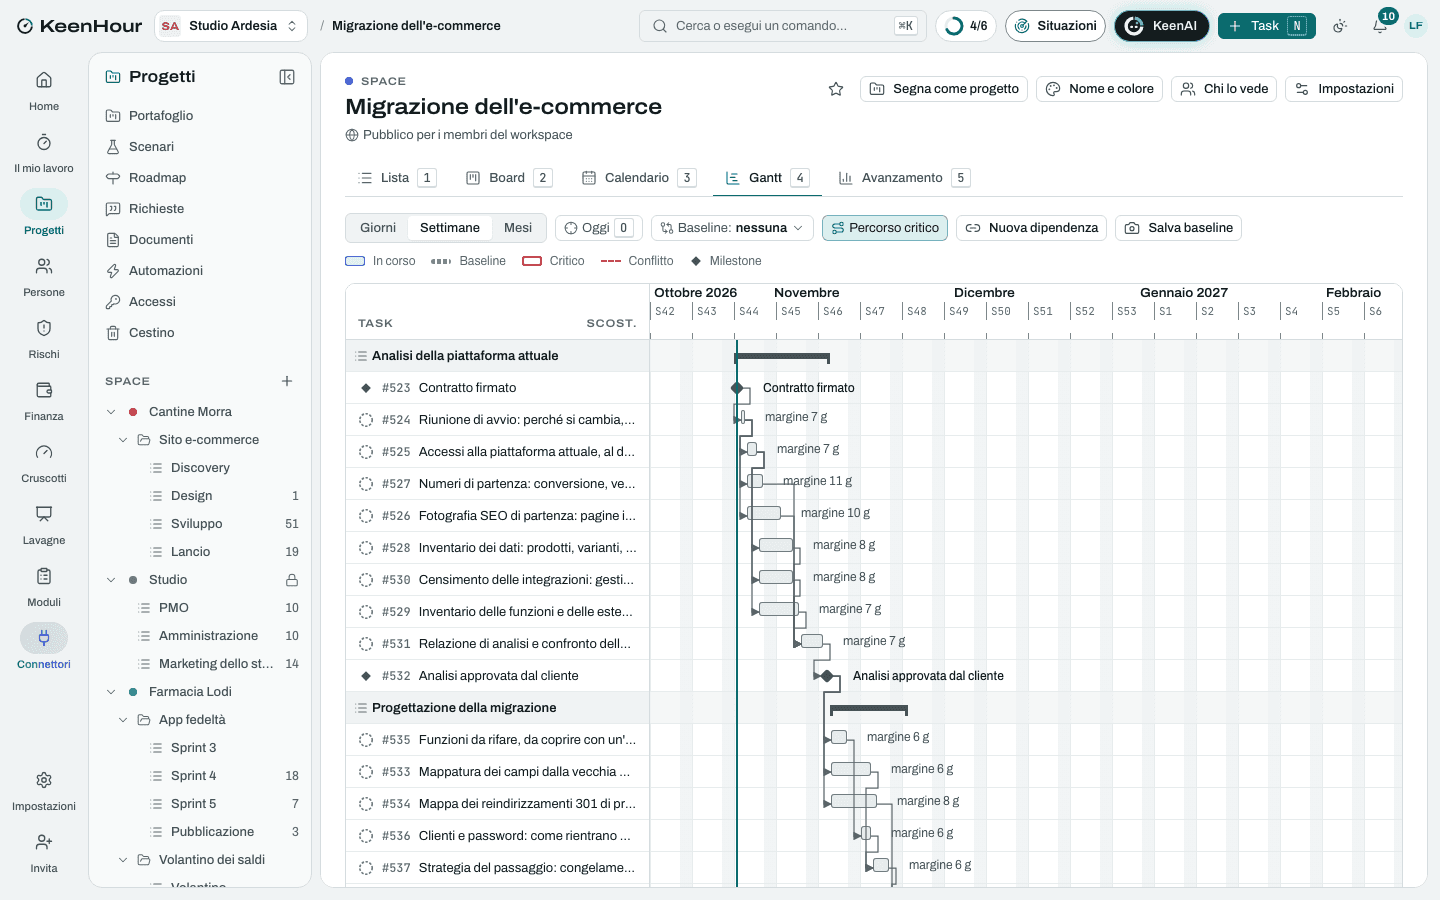Viewport: 1440px width, 900px height.
Task: Click Salva baseline button
Action: click(x=1178, y=228)
